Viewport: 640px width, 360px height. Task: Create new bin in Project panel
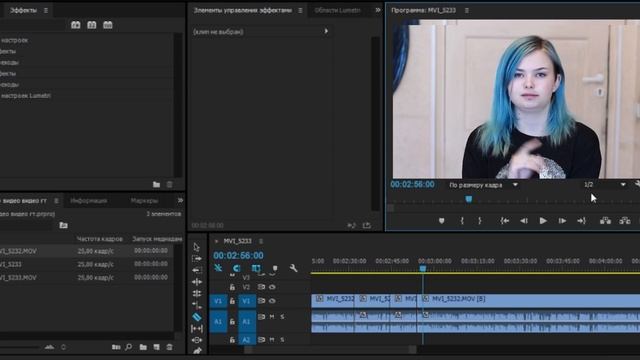point(143,347)
